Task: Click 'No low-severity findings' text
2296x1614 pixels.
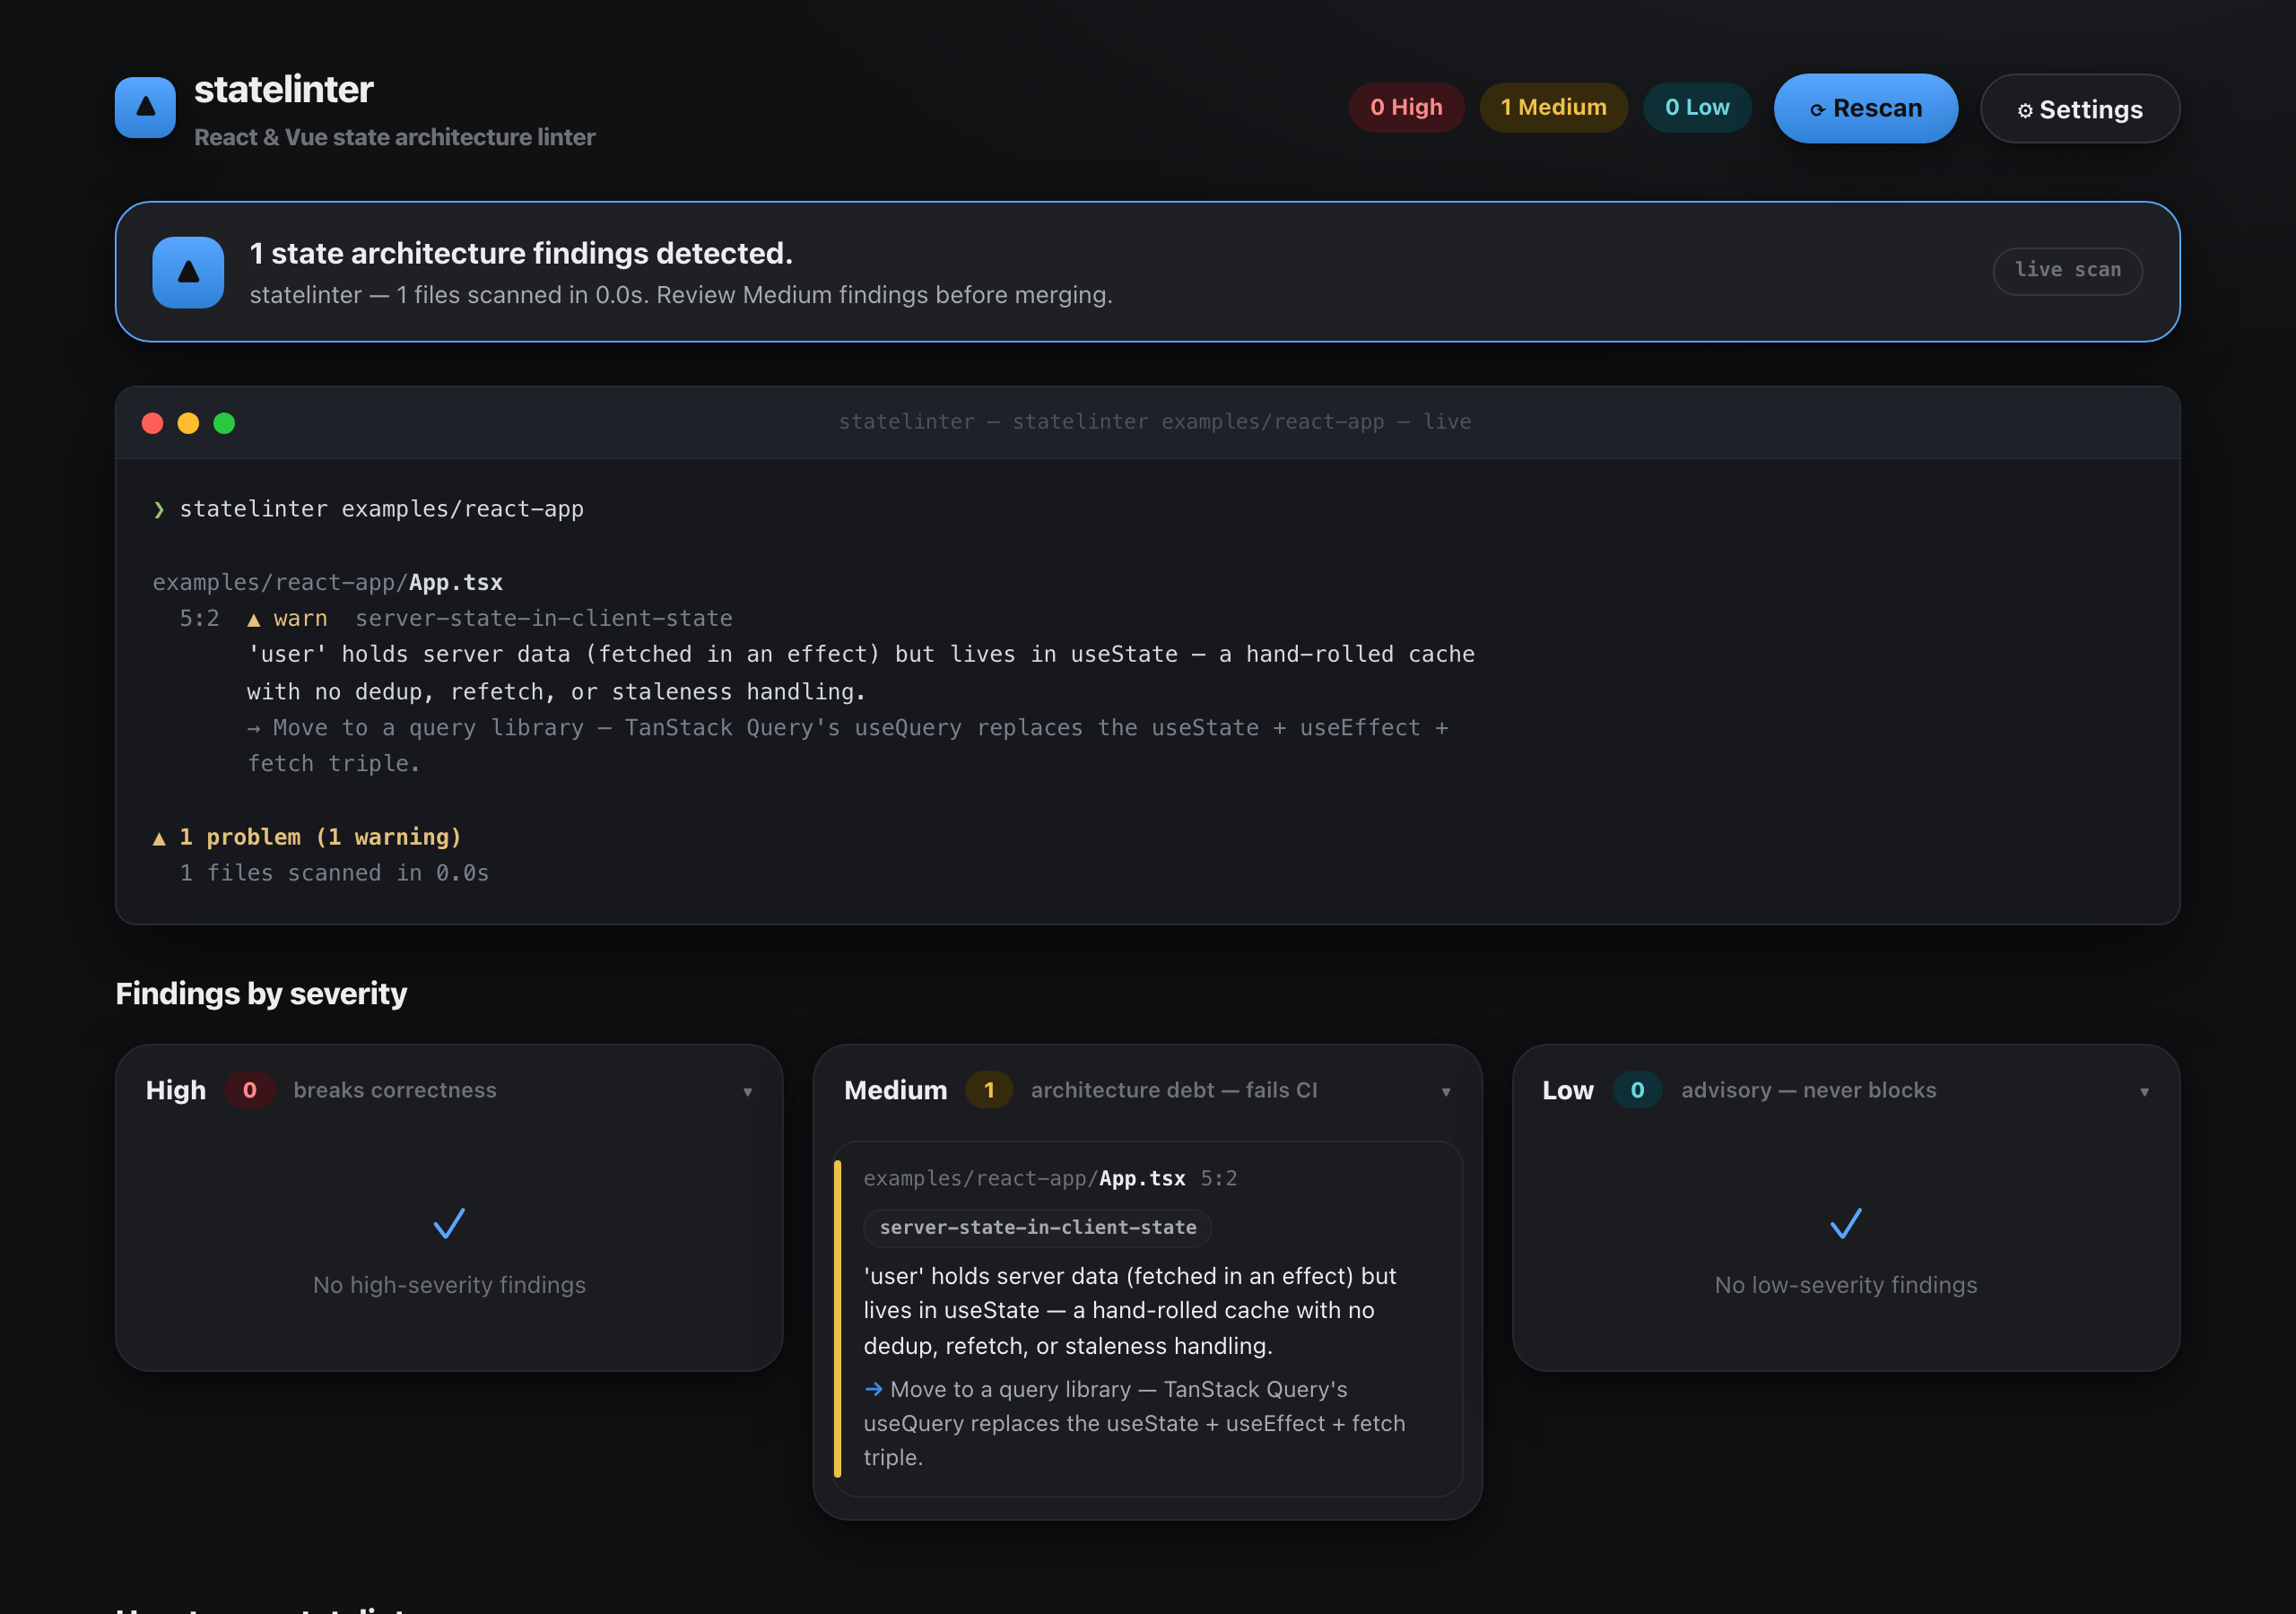Action: pos(1845,1285)
